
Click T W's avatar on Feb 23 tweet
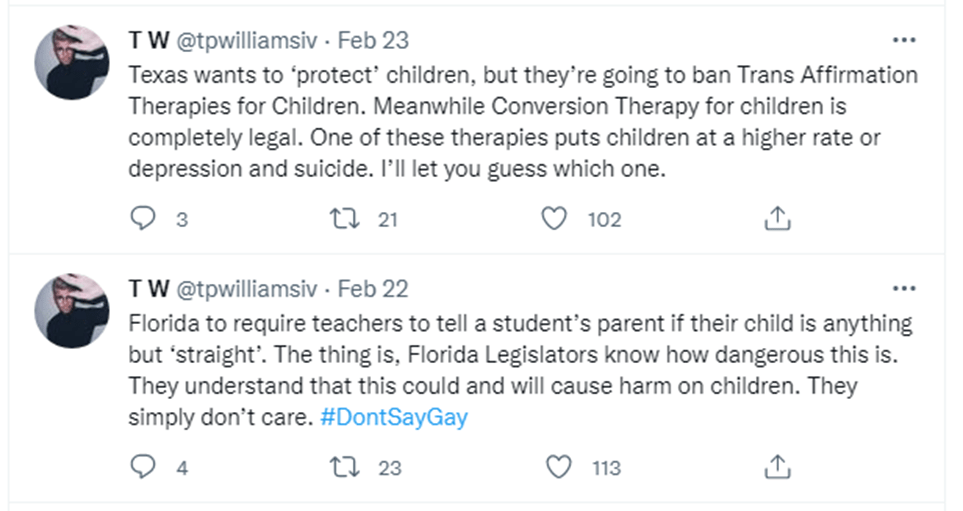click(72, 62)
